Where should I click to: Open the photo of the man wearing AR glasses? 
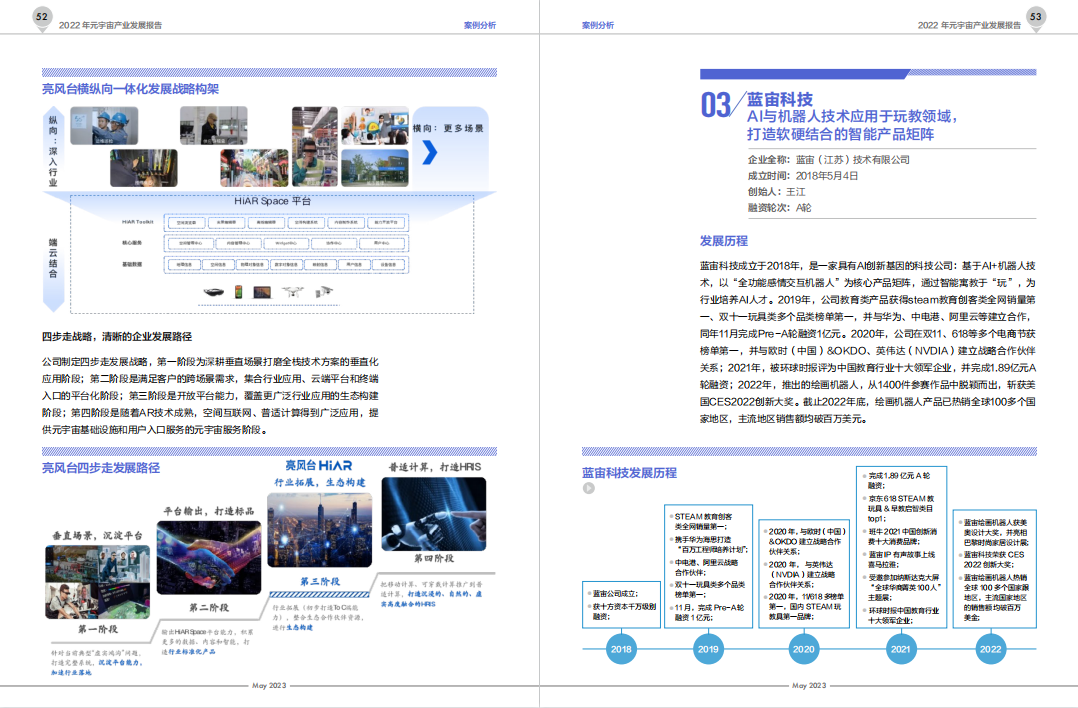pyautogui.click(x=315, y=146)
